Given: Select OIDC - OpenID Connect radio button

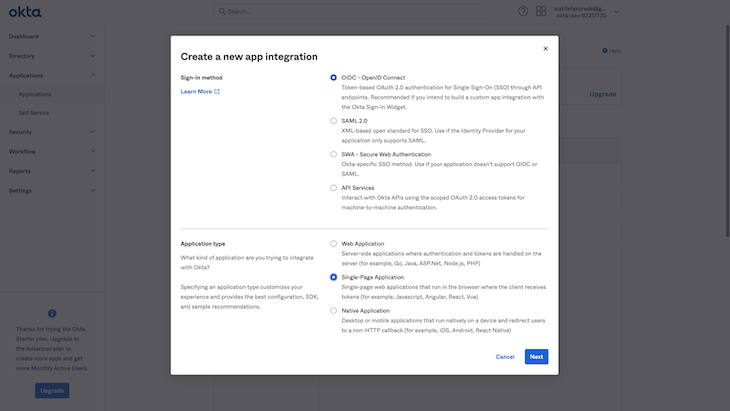Looking at the screenshot, I should point(333,78).
